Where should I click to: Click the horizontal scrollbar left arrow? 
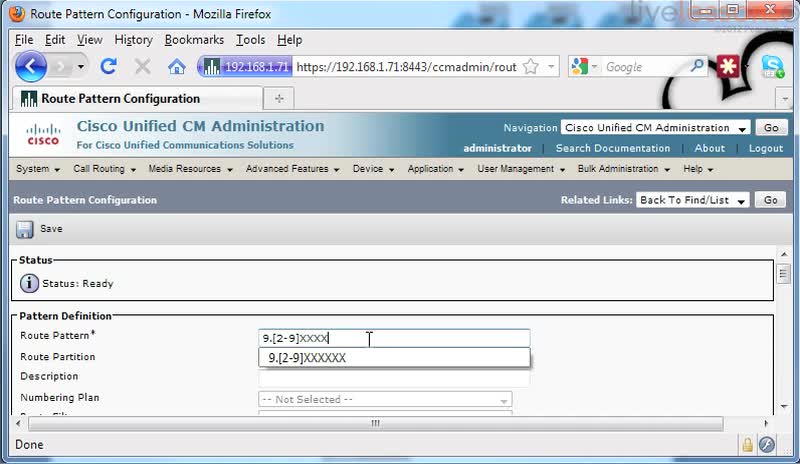(18, 423)
